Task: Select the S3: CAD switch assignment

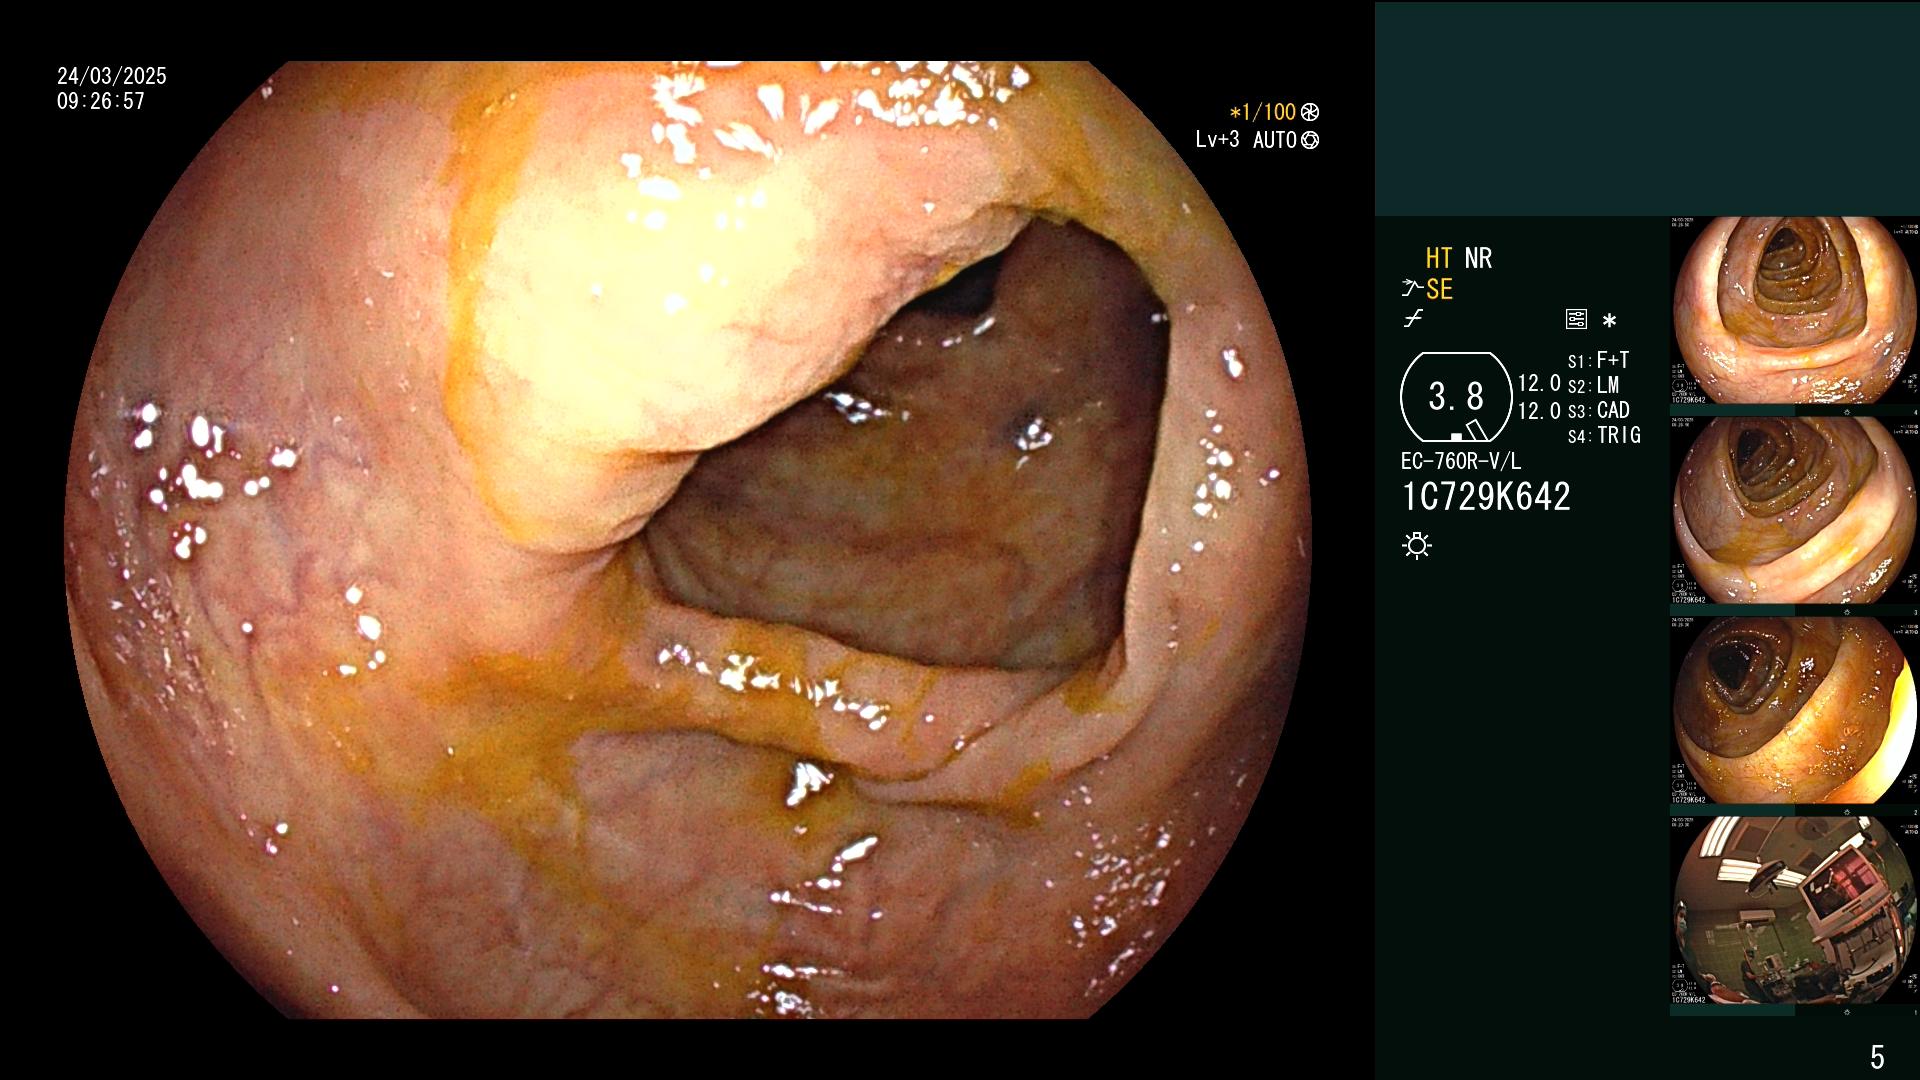Action: [1598, 410]
